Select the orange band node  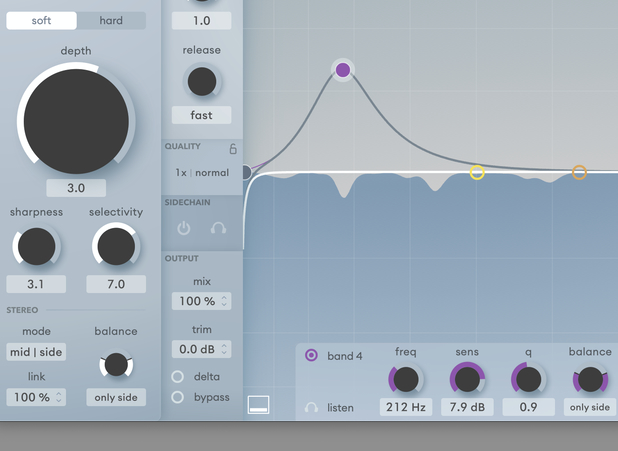[579, 173]
